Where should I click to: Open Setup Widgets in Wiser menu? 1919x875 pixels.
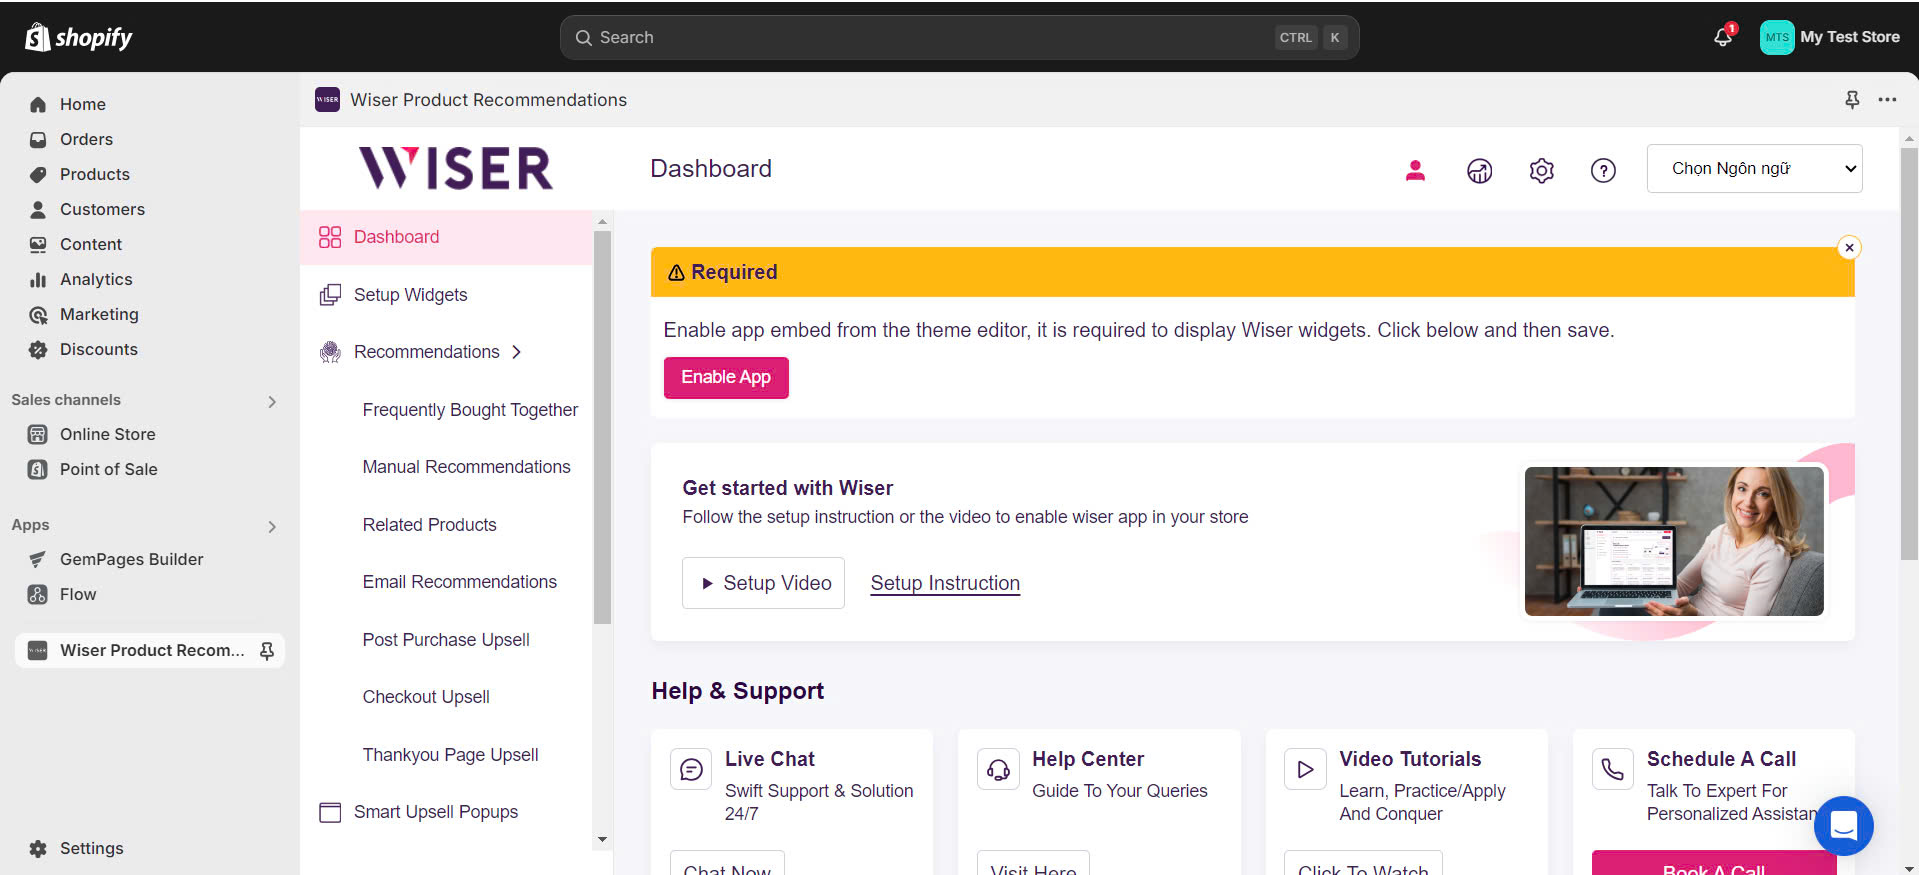tap(410, 295)
